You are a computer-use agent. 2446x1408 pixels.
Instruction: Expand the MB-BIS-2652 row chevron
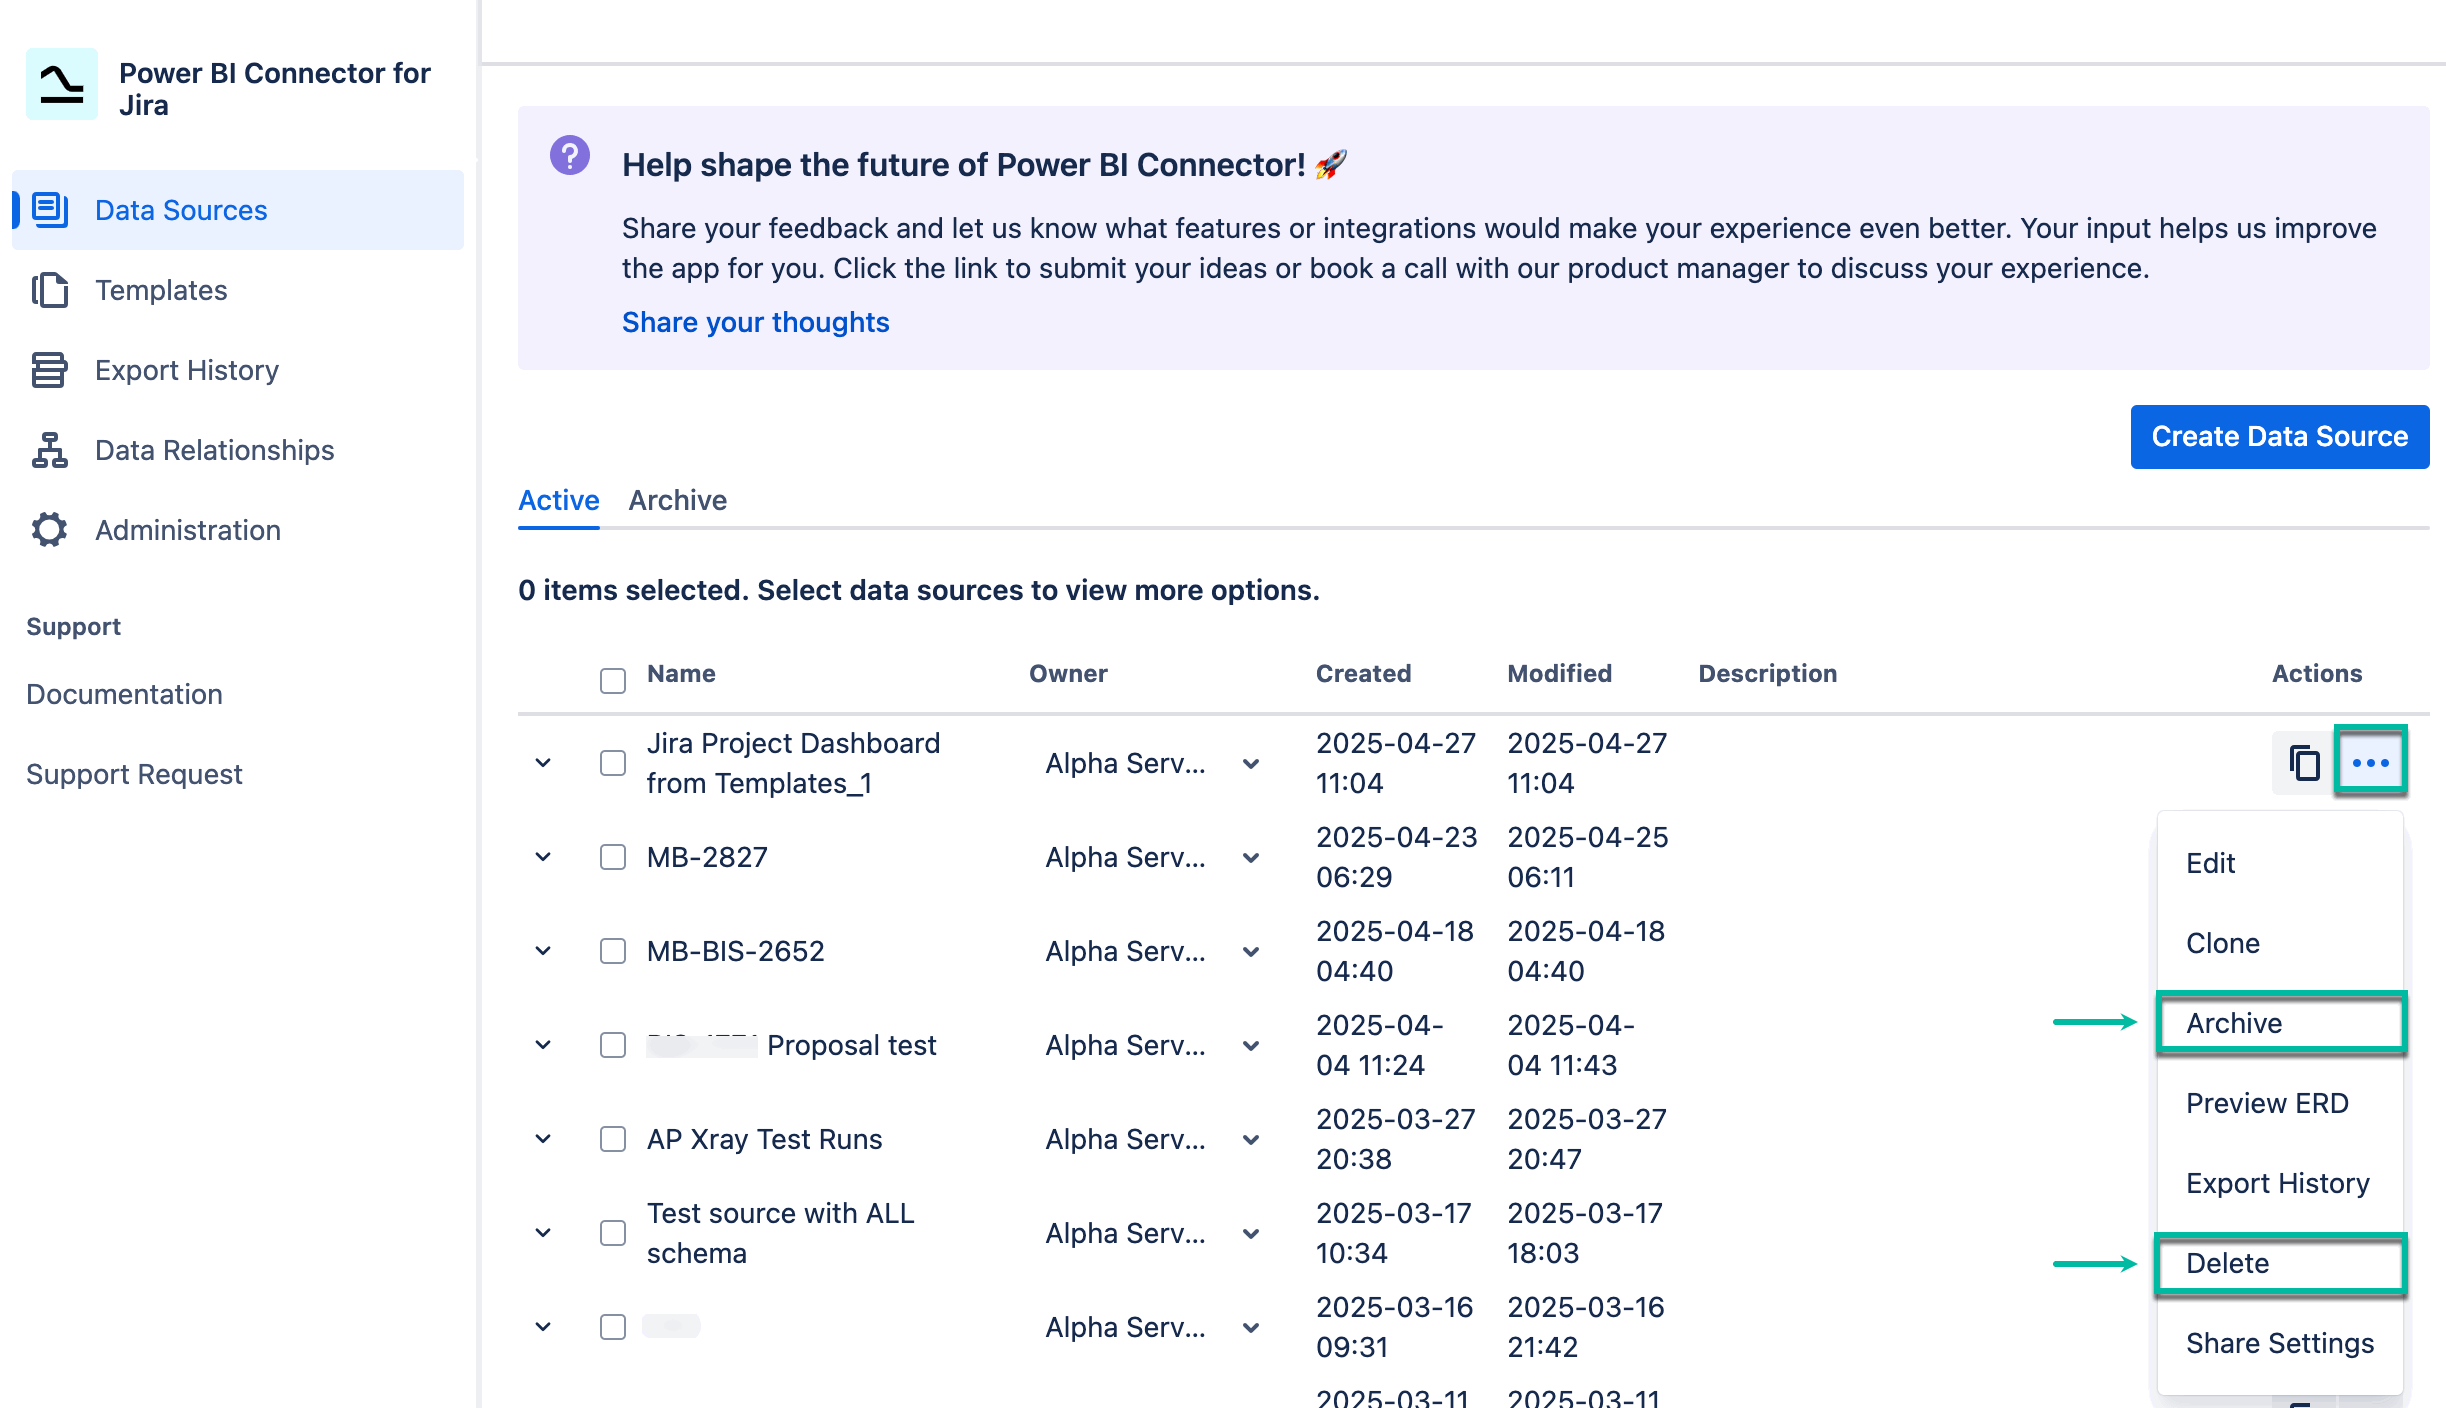(543, 951)
